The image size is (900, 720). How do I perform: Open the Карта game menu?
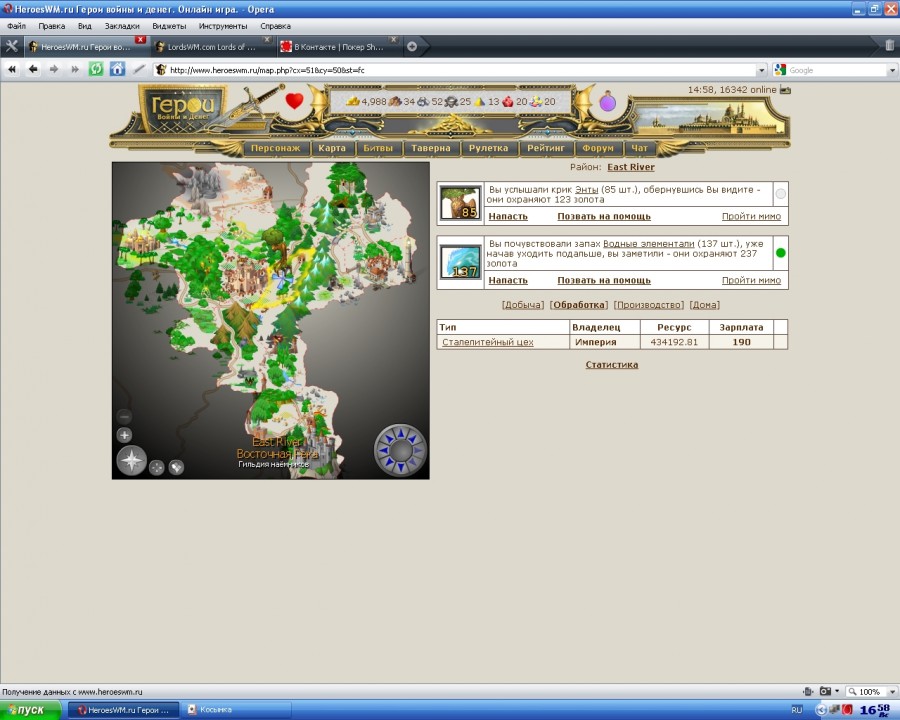click(x=332, y=148)
